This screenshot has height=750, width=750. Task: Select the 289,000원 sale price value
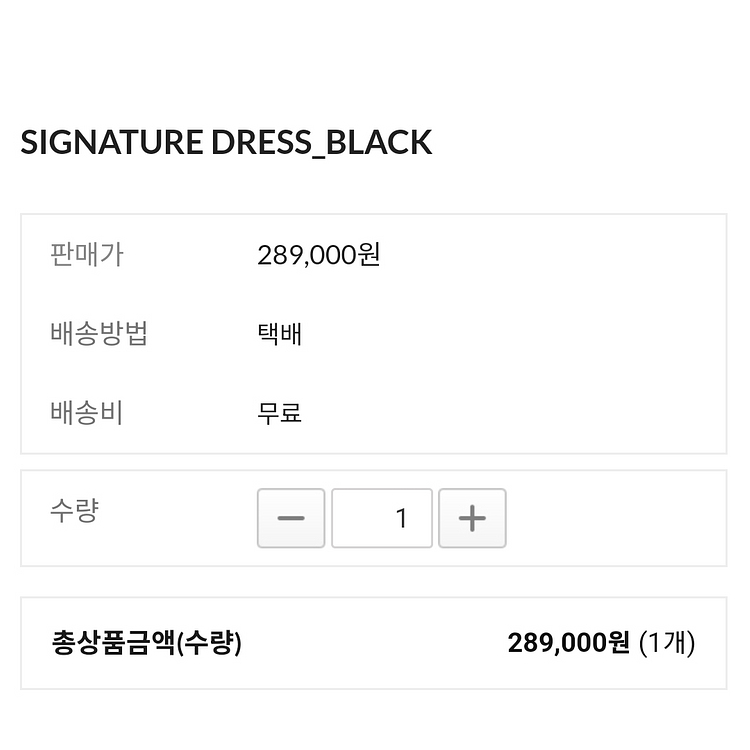pyautogui.click(x=318, y=255)
